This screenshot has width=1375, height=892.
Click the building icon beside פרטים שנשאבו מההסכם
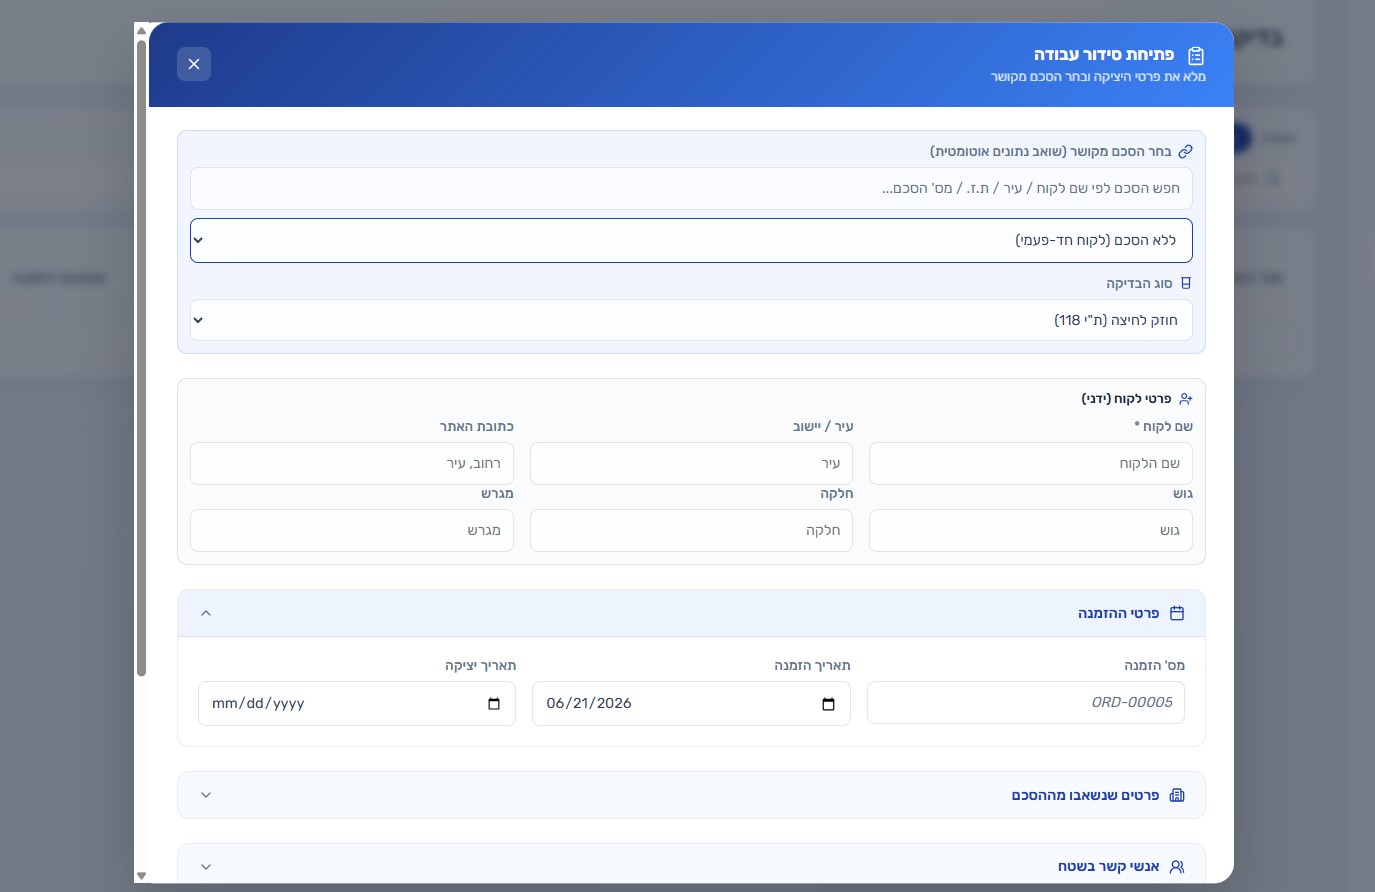[1177, 795]
